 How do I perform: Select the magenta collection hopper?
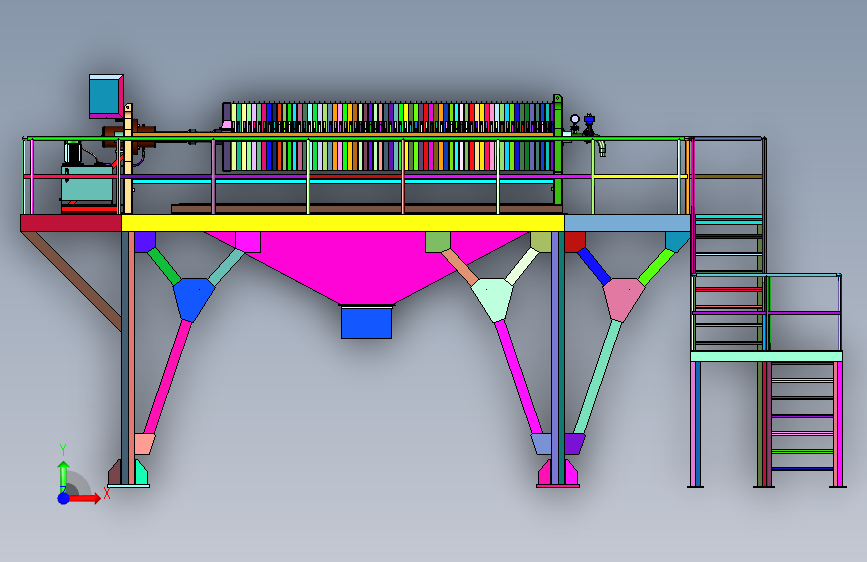(x=366, y=266)
